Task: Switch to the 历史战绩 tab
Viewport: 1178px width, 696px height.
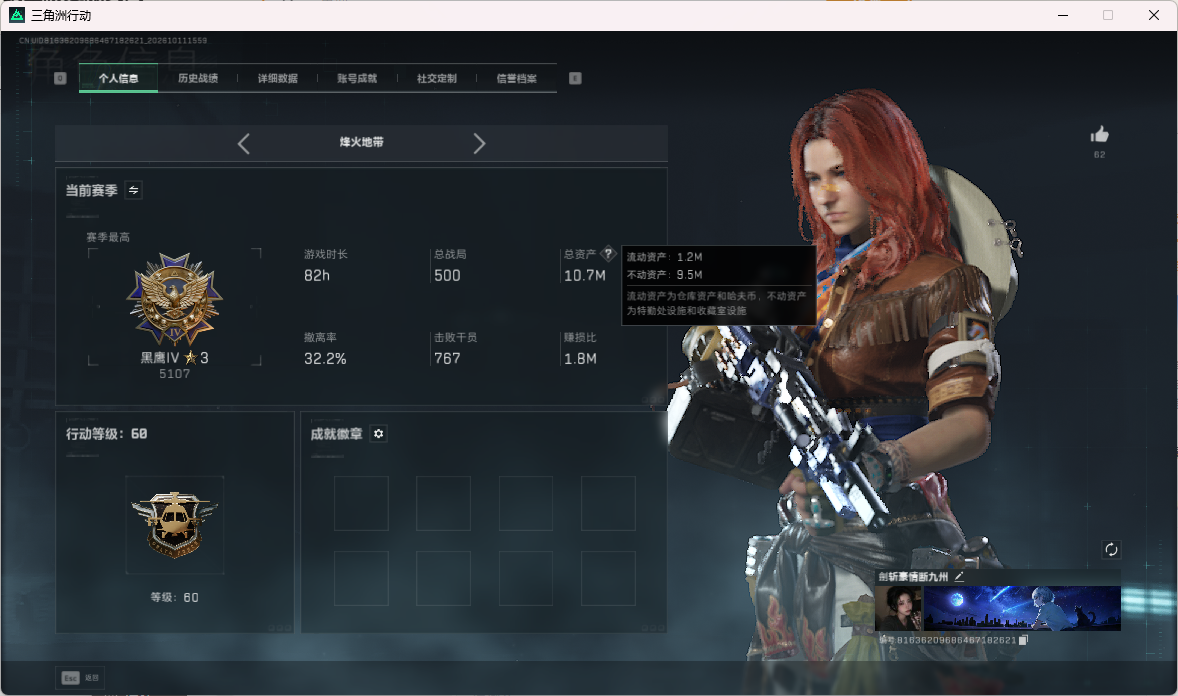Action: tap(198, 78)
